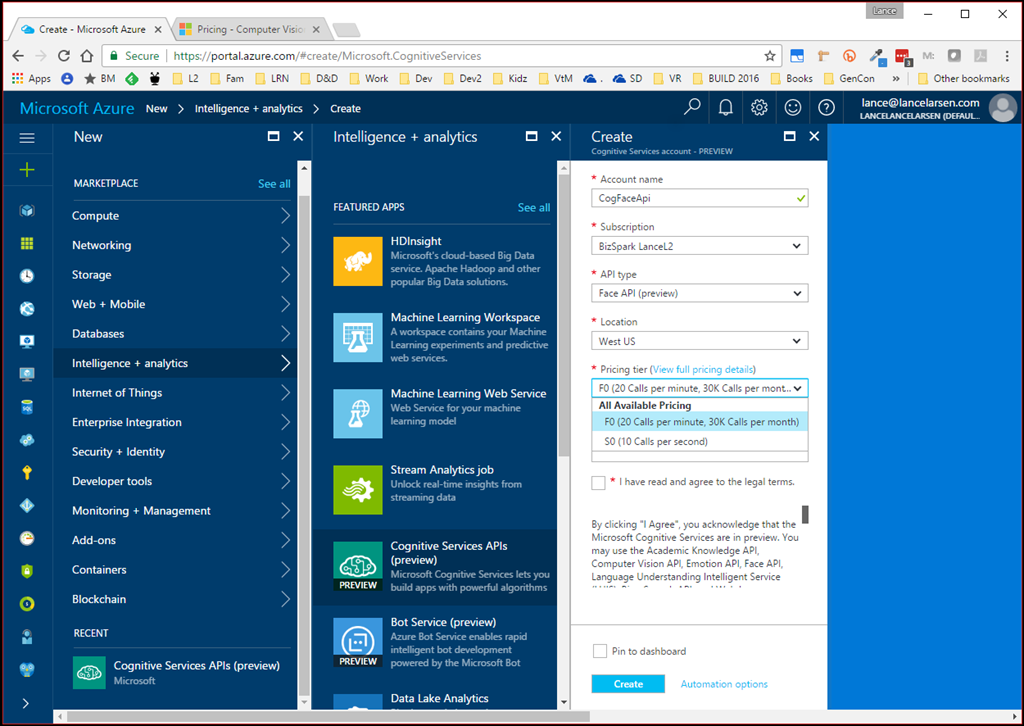The width and height of the screenshot is (1024, 726).
Task: Click the Featured Apps vertical scrollbar
Action: pos(564,313)
